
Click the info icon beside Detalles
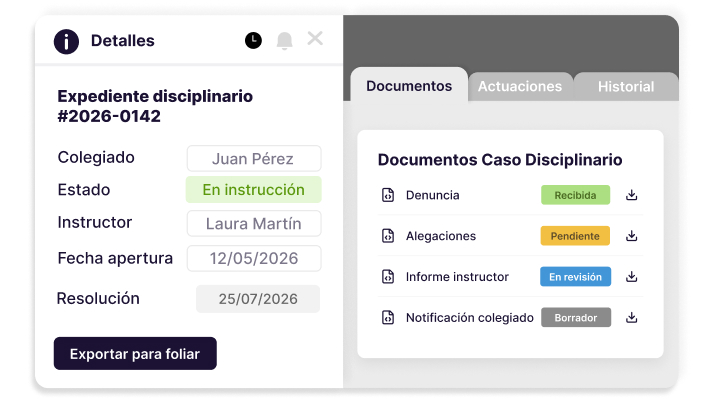click(x=66, y=41)
